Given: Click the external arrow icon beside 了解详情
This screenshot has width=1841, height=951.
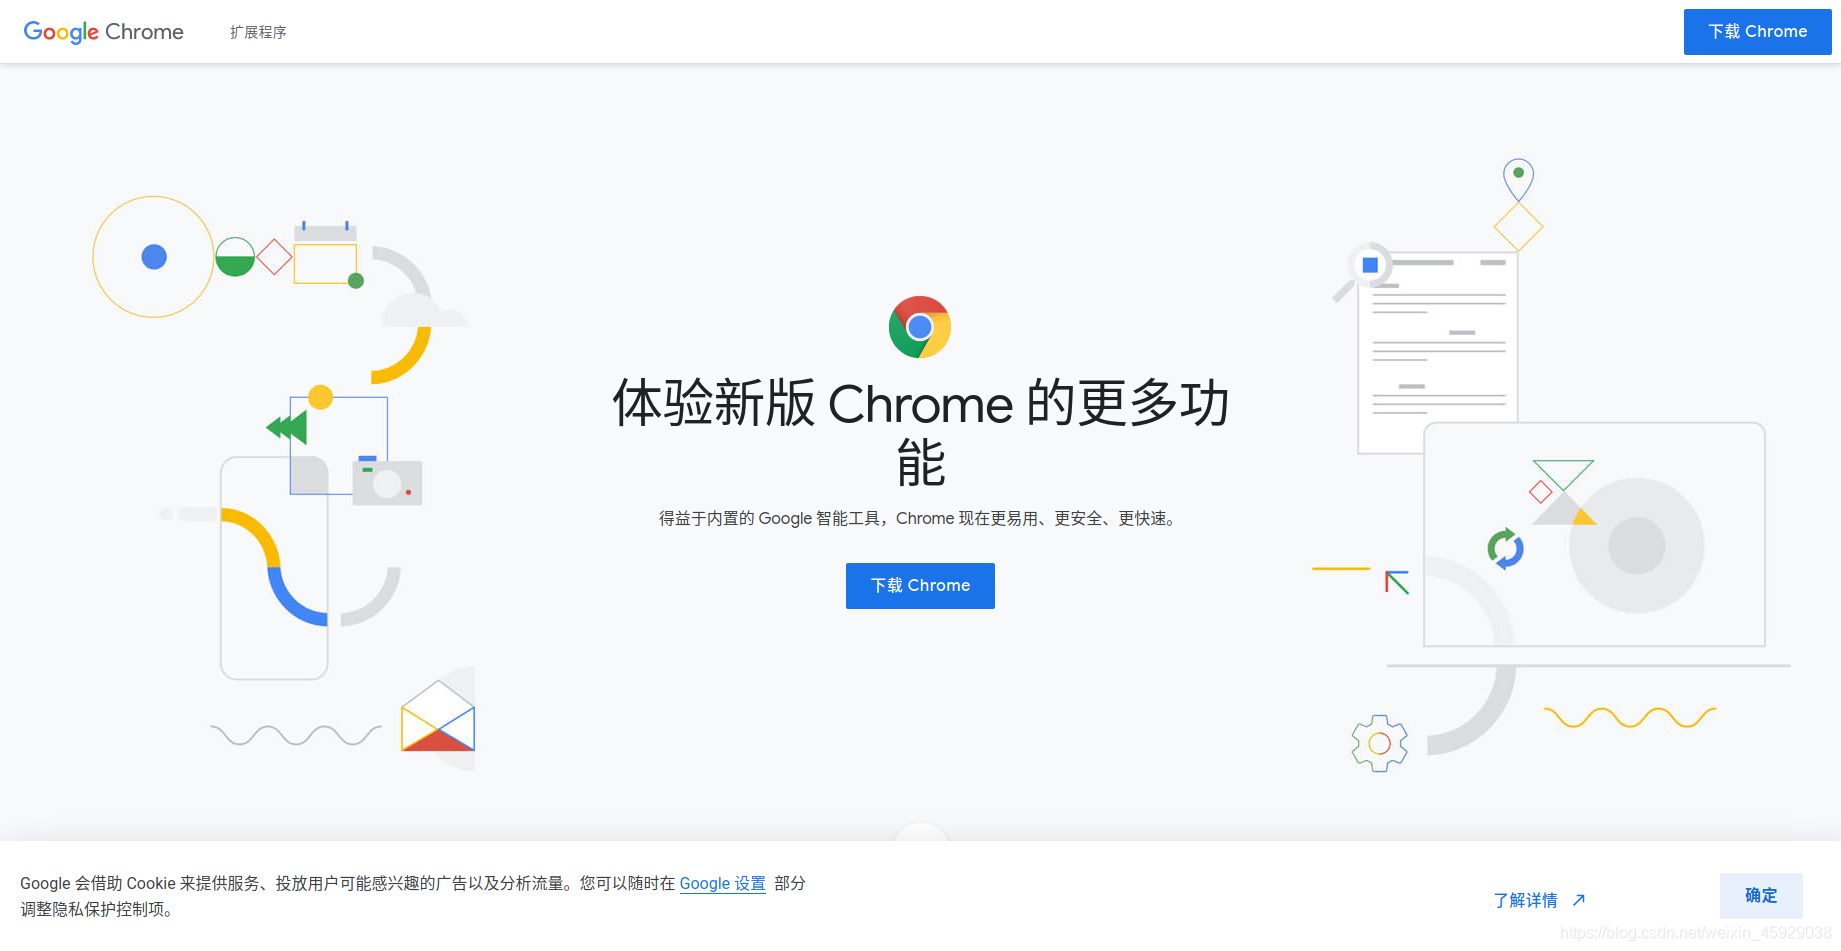Looking at the screenshot, I should [1579, 900].
